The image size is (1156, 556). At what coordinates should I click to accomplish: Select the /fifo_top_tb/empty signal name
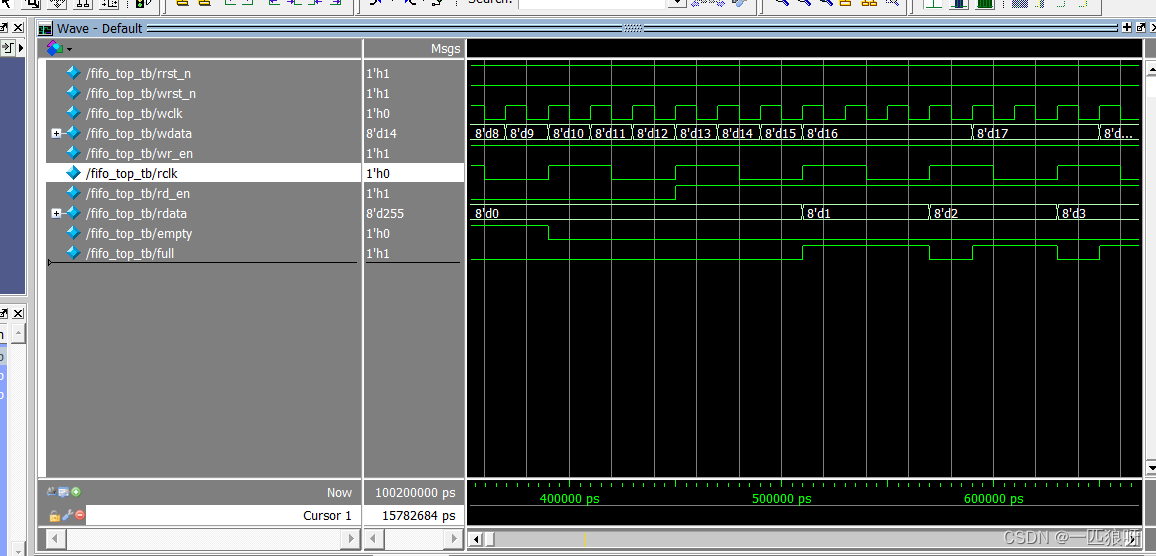point(139,233)
